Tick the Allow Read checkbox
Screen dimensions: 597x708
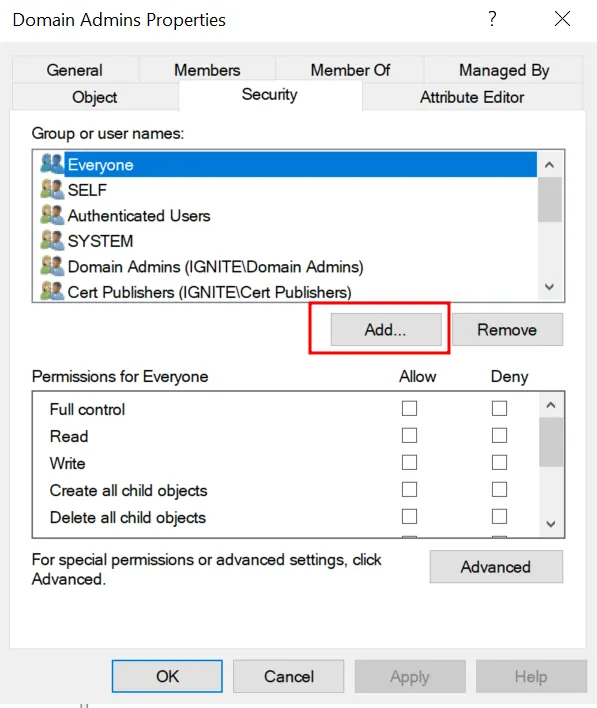(410, 436)
